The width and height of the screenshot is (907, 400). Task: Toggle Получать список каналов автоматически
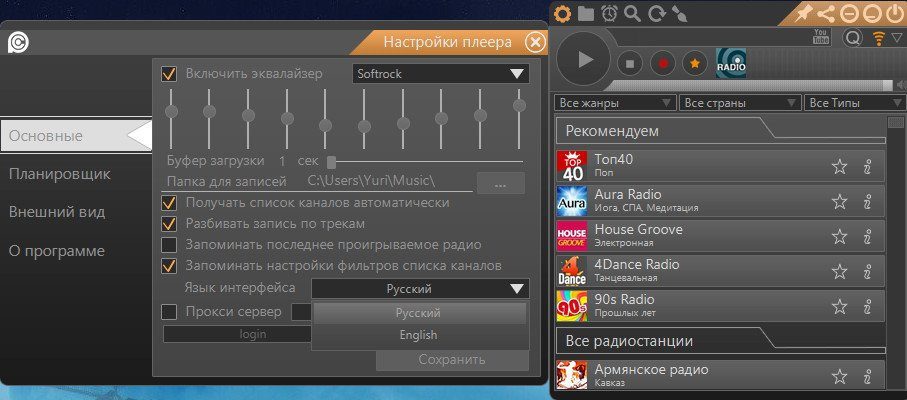(x=169, y=203)
